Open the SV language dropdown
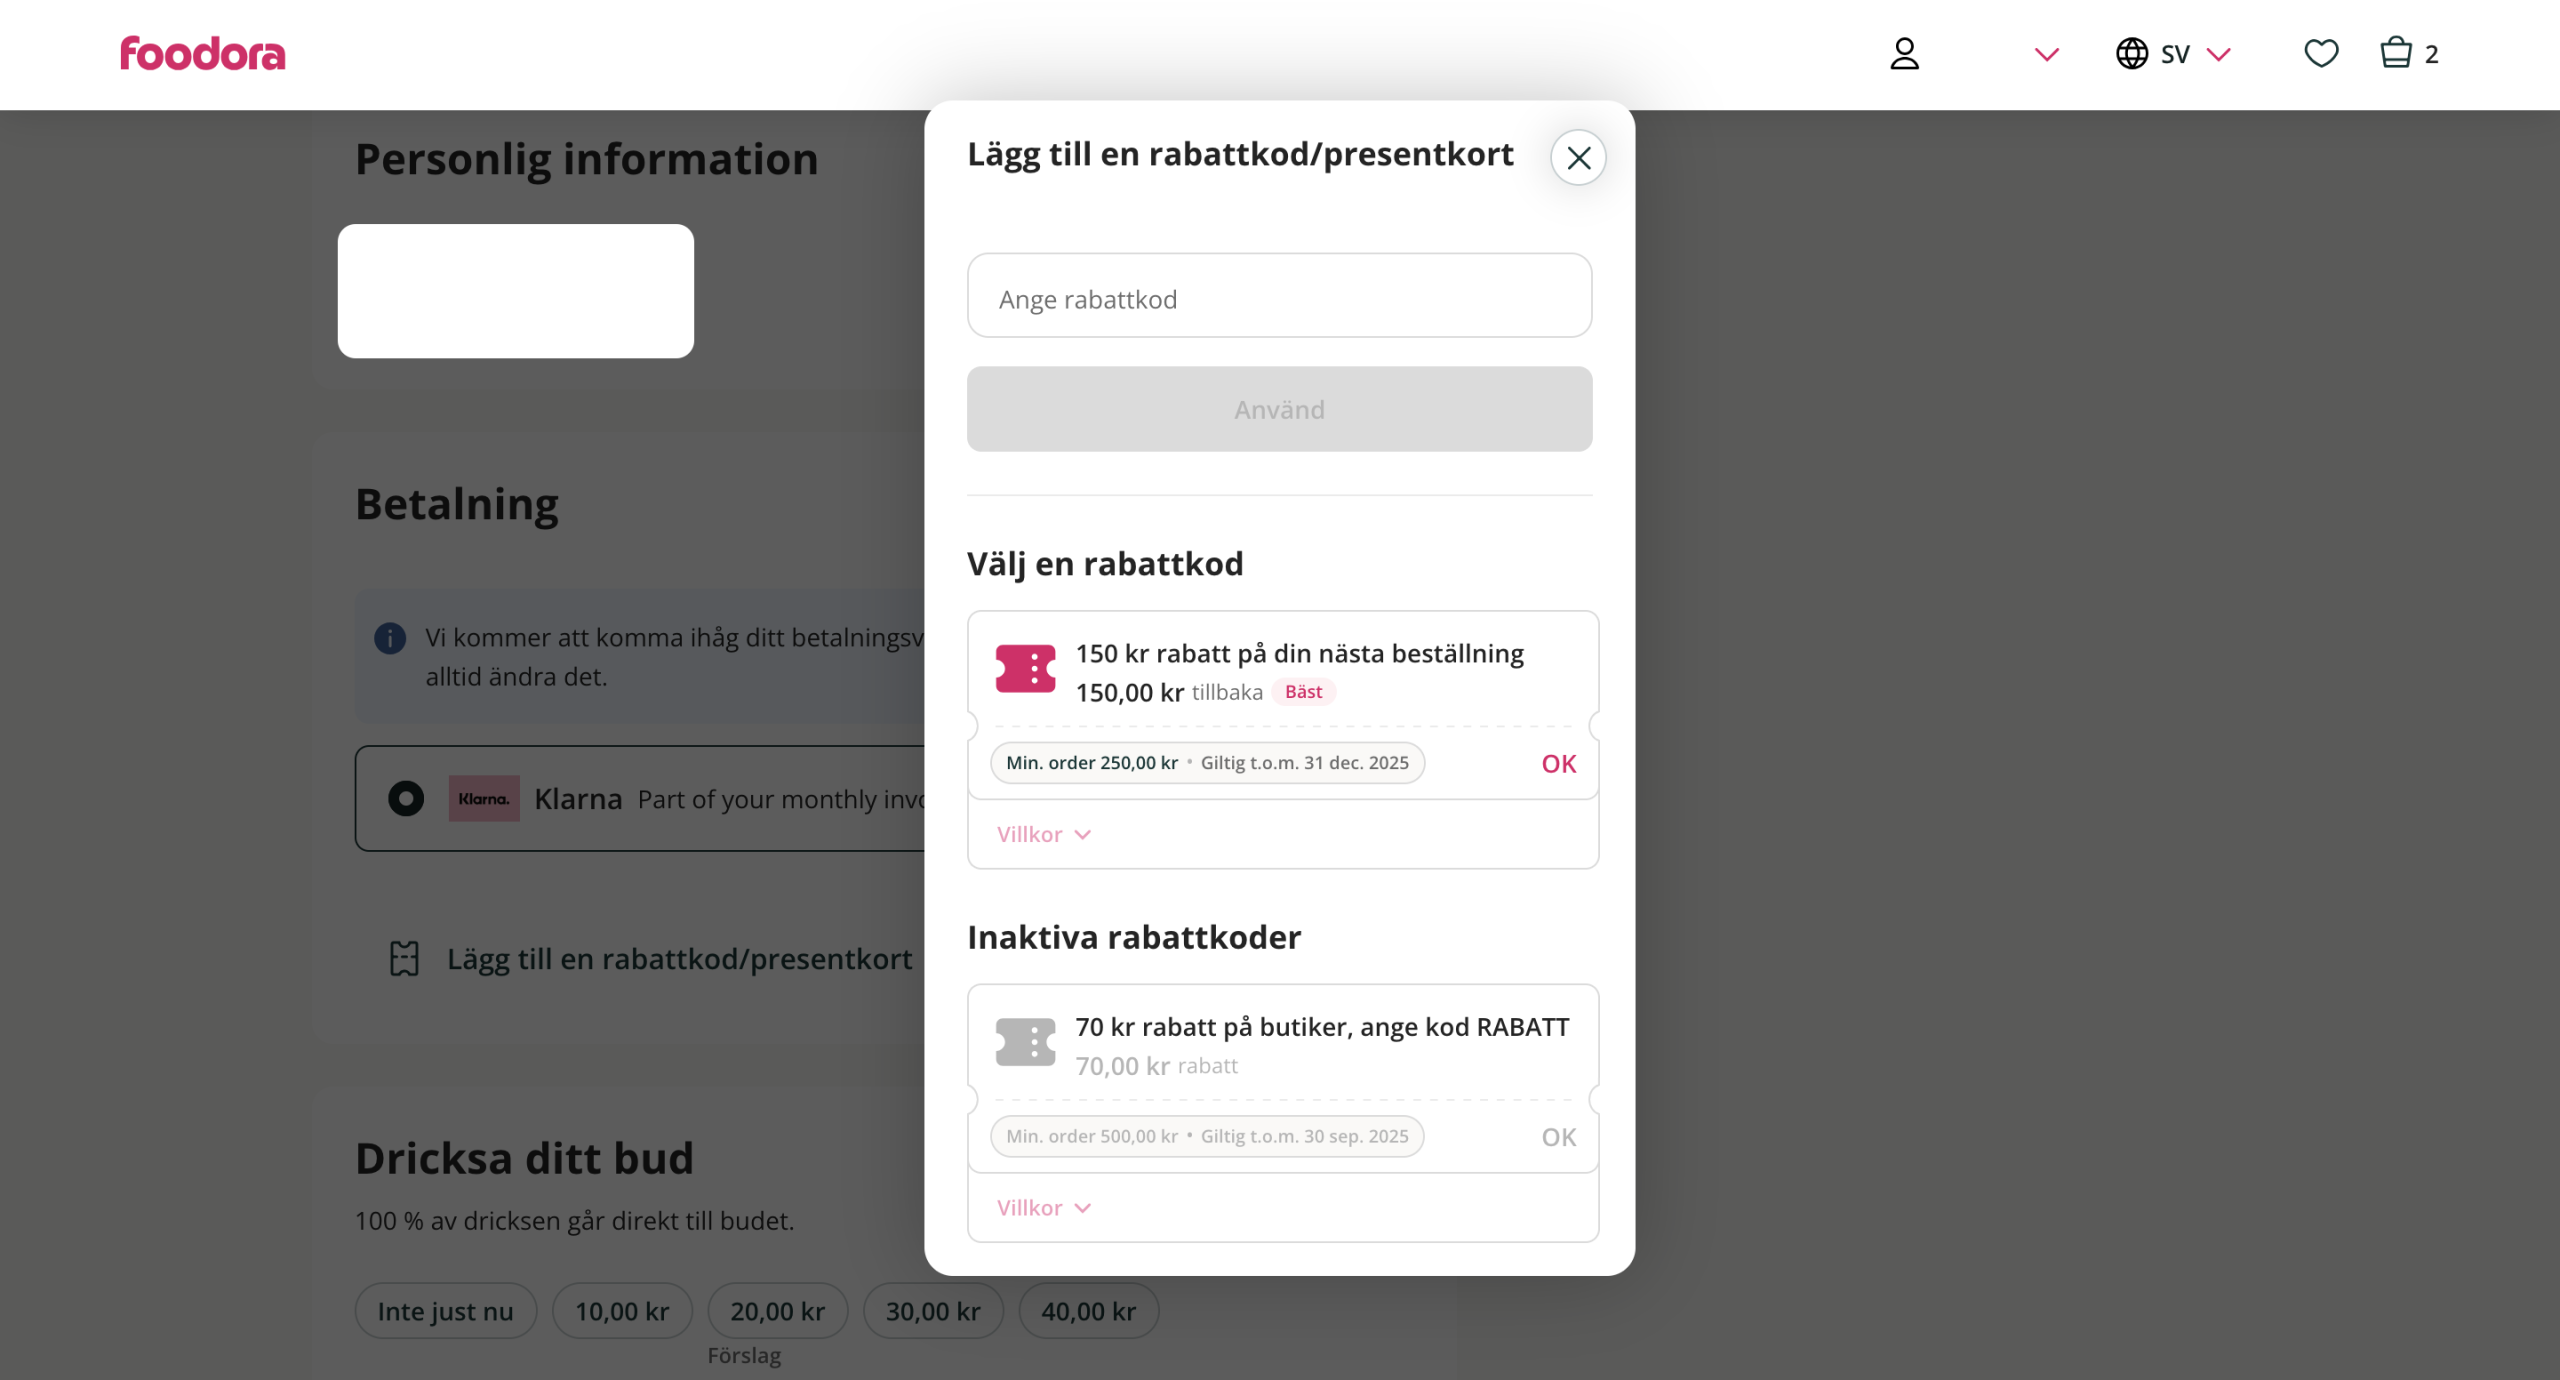 (x=2197, y=54)
